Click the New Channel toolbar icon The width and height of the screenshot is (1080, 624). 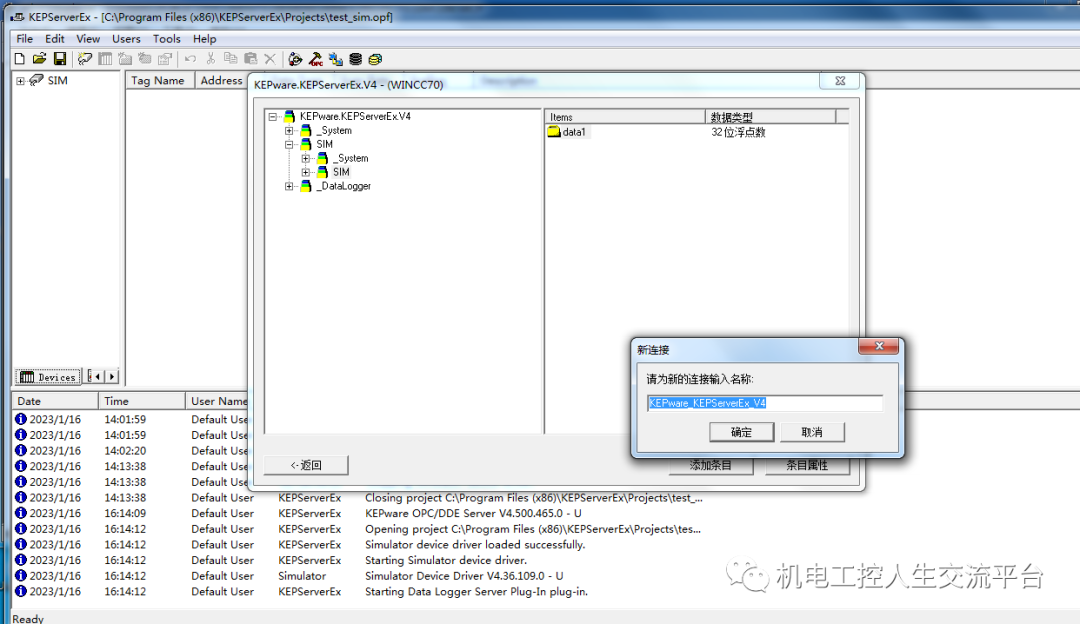coord(85,59)
